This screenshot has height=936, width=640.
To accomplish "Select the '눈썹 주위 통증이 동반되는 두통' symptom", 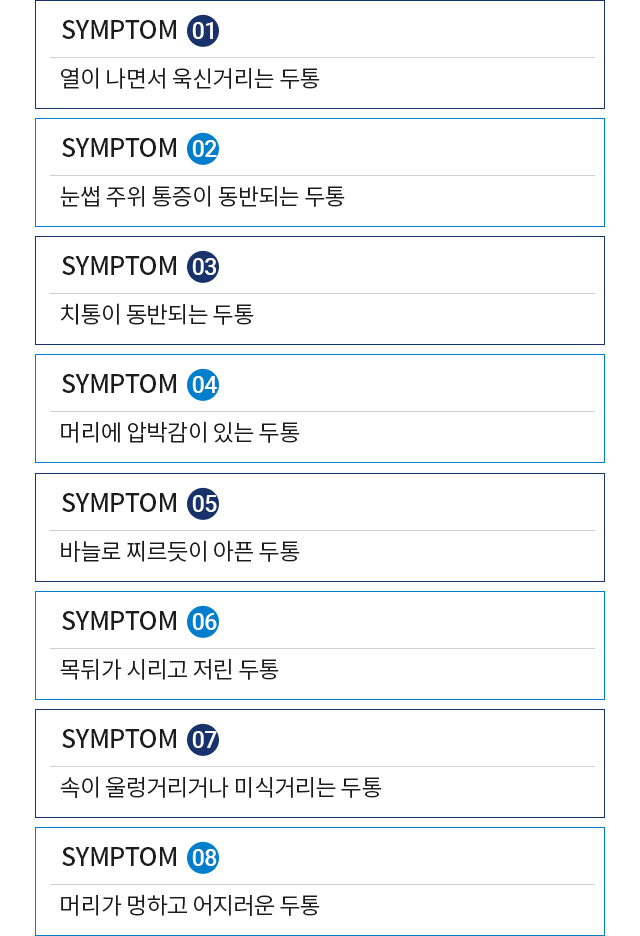I will pyautogui.click(x=202, y=196).
